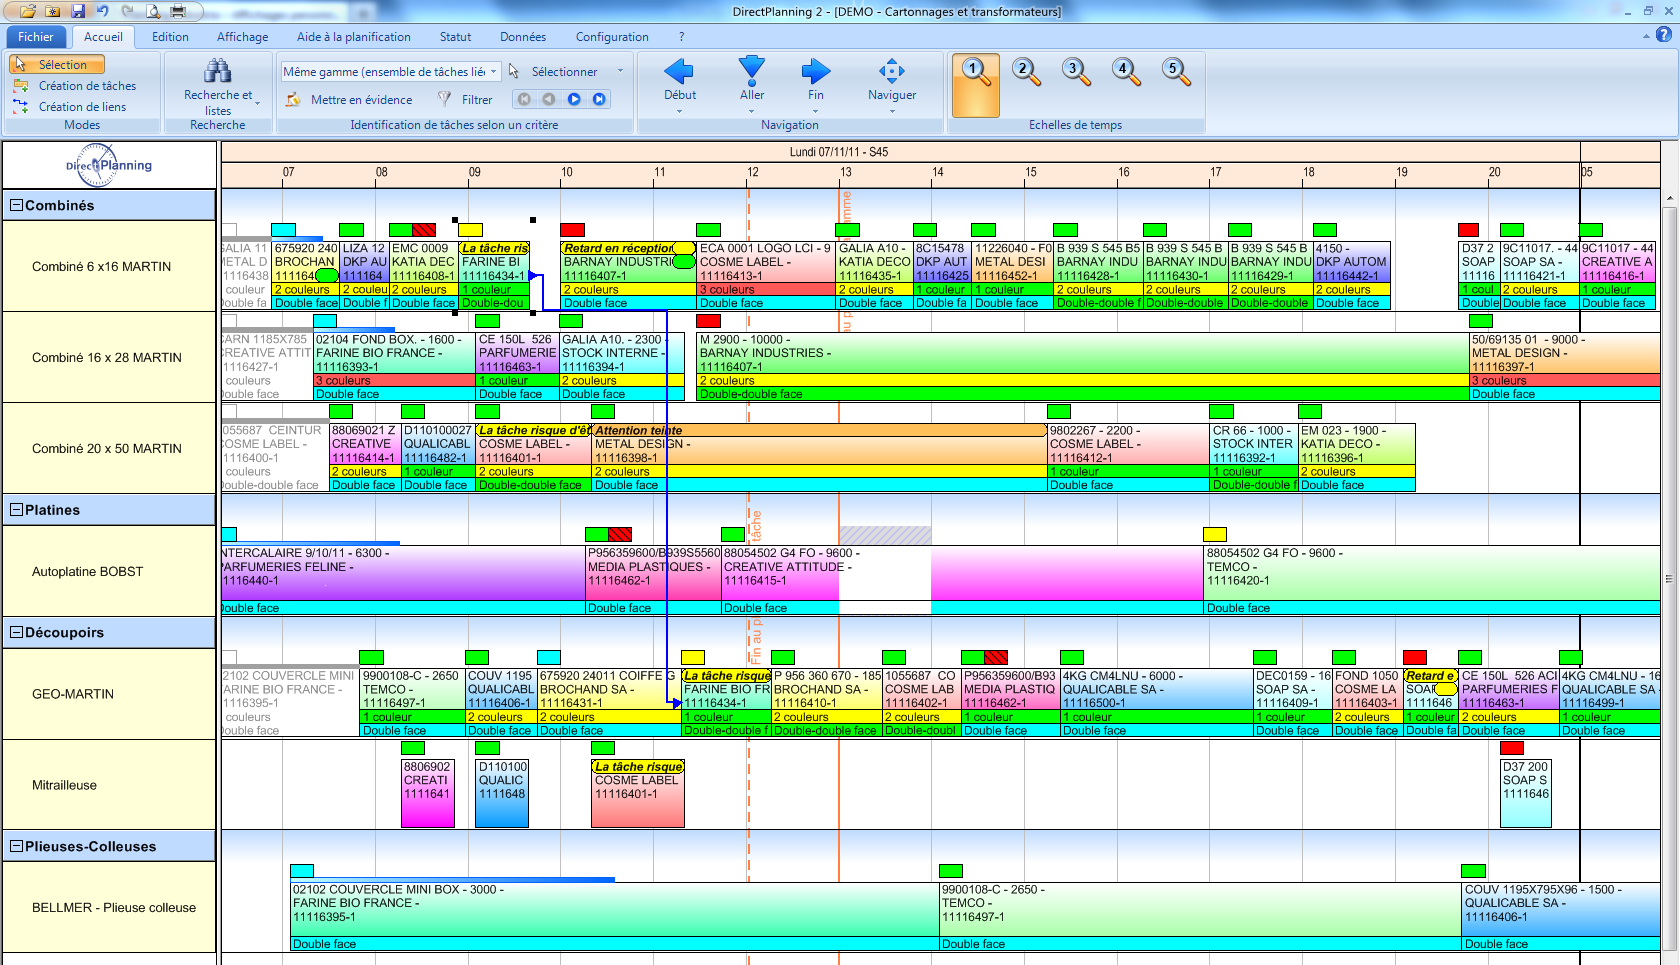Screen dimensions: 1680x965
Task: Click Lundi 07/11/11 - S45 date header
Action: pos(839,152)
